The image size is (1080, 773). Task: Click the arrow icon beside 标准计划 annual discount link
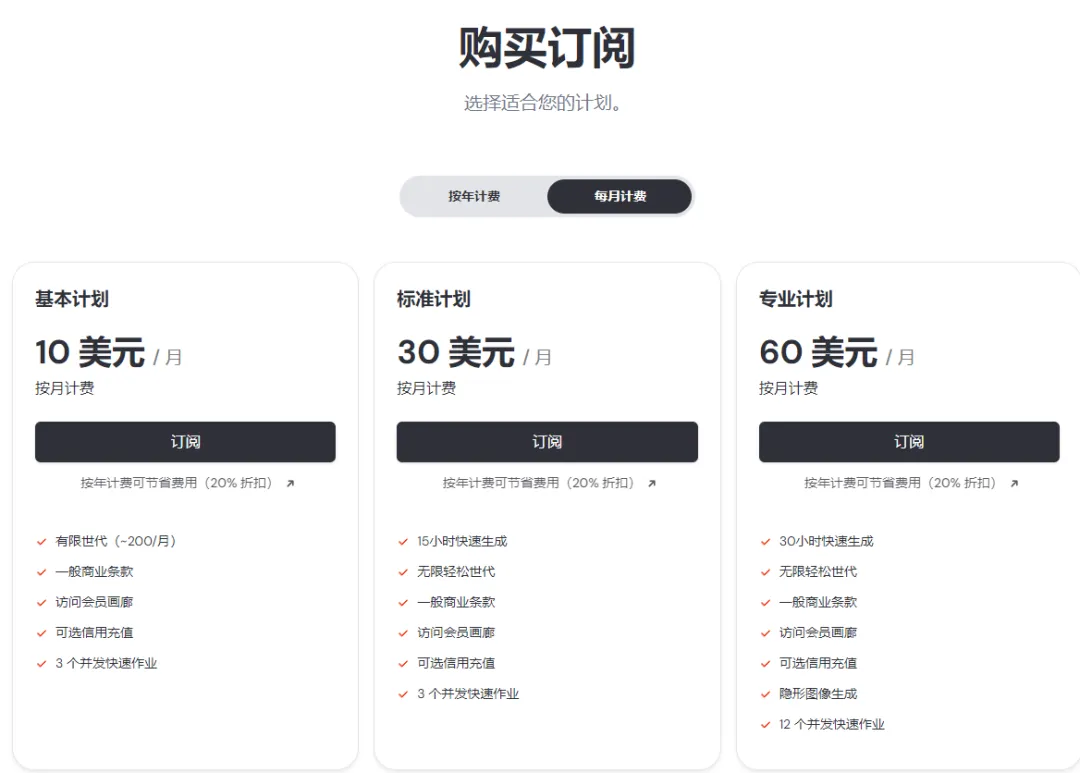tap(651, 483)
